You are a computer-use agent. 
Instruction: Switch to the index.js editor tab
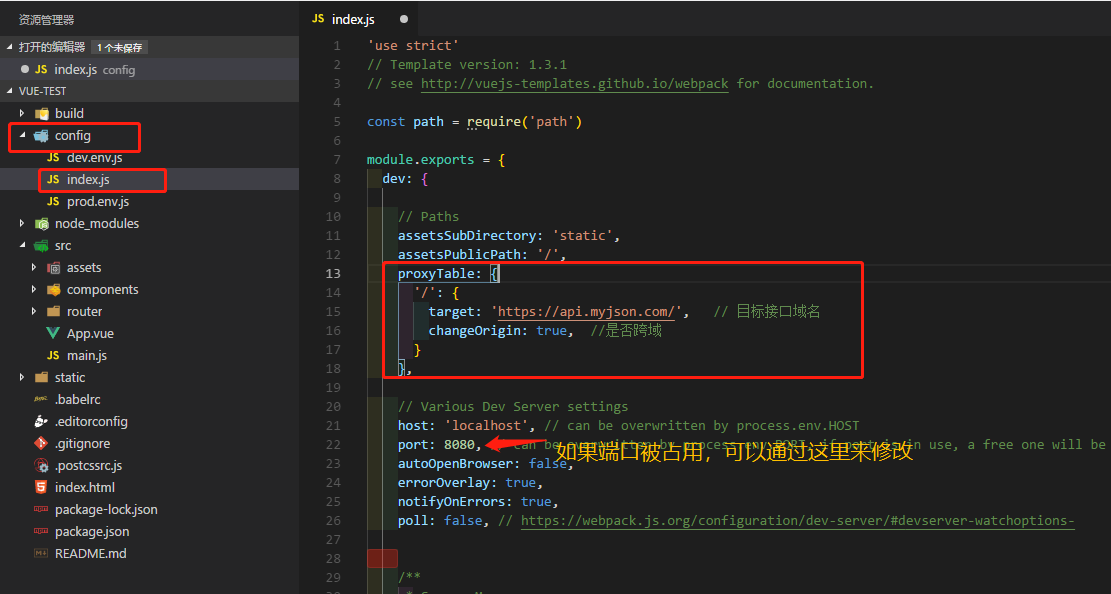click(352, 19)
